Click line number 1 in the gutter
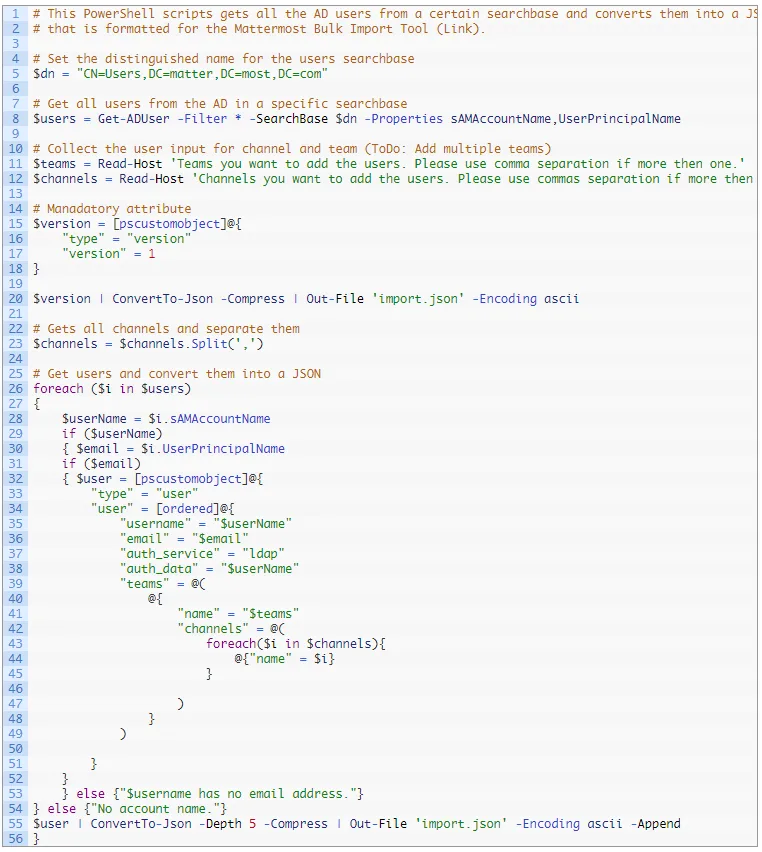Screen dimensions: 762x852 pyautogui.click(x=16, y=14)
